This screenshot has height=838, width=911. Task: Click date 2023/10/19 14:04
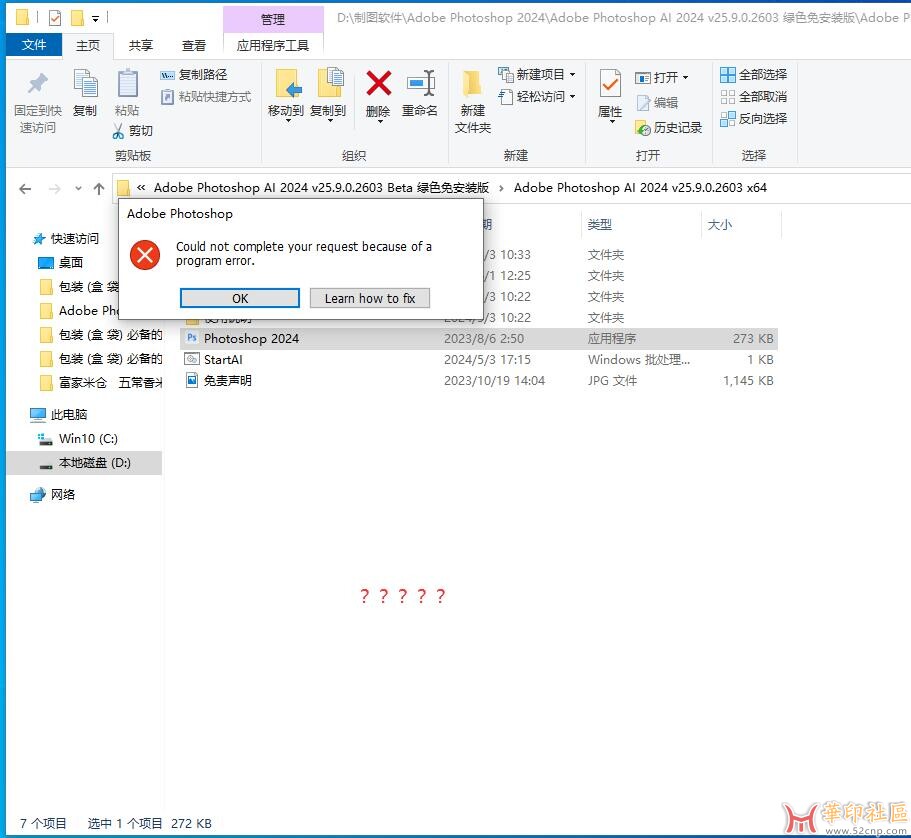[x=494, y=381]
